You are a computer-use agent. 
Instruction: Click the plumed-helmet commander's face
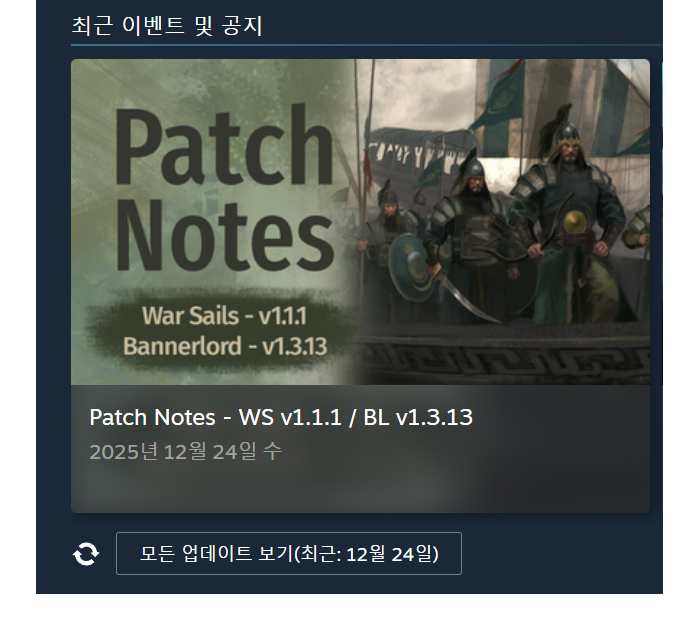568,151
